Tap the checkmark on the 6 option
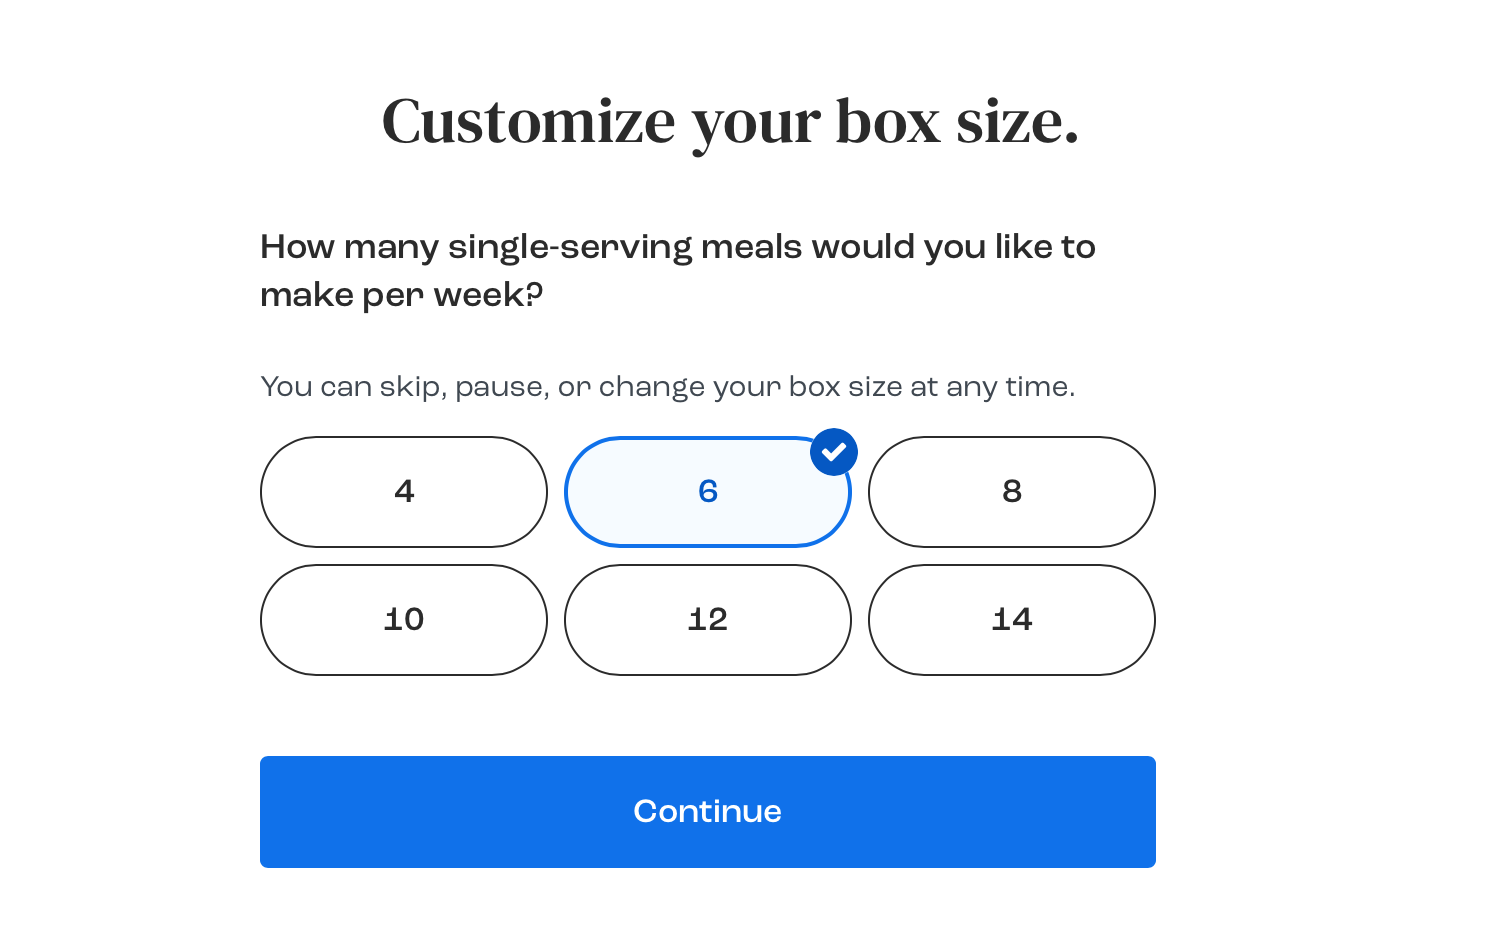The image size is (1500, 932). tap(834, 452)
